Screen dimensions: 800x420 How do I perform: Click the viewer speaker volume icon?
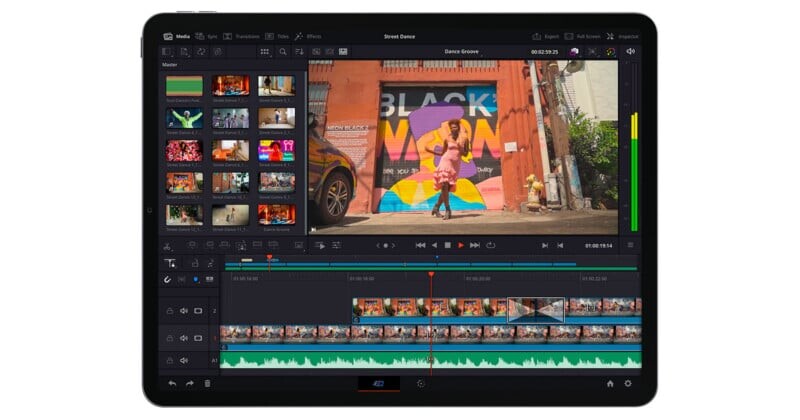coord(630,51)
